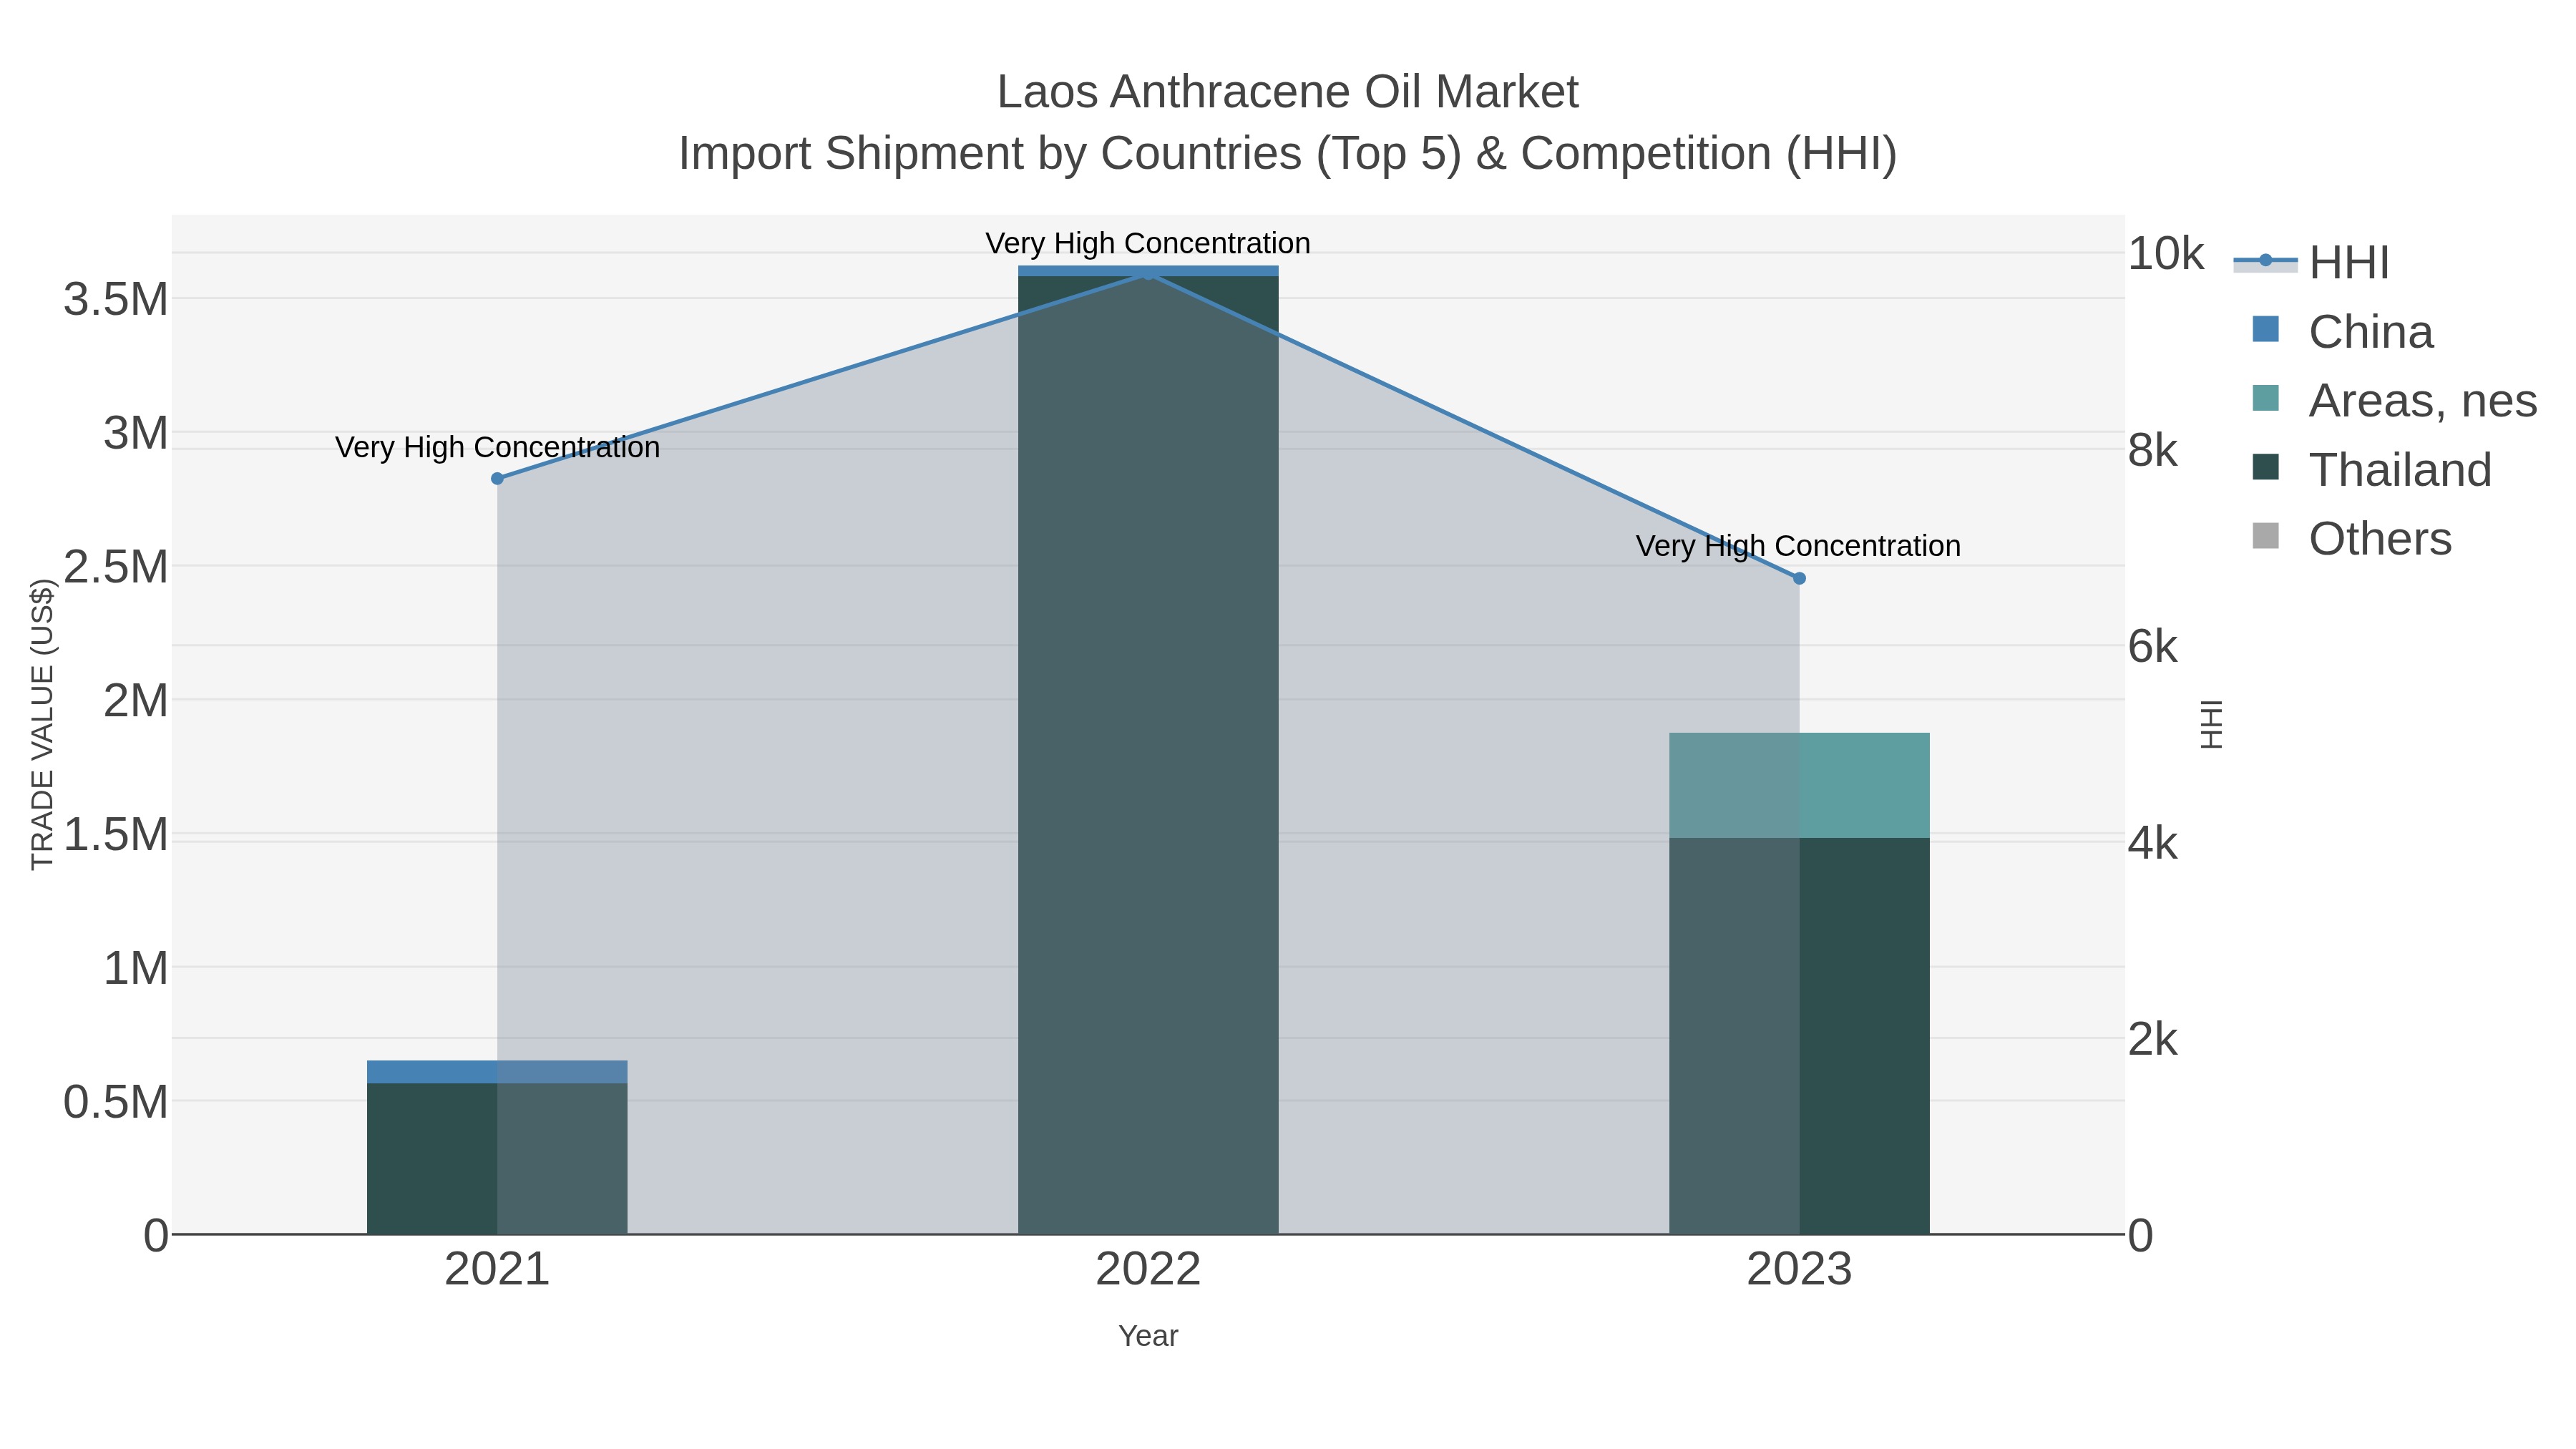2576x1449 pixels.
Task: Click the 2.5M left axis tick
Action: [116, 566]
